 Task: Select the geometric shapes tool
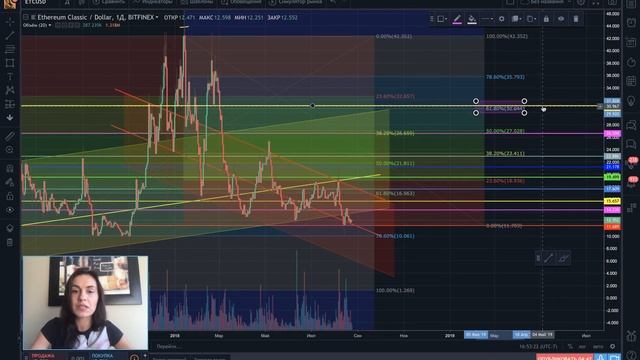tap(10, 63)
